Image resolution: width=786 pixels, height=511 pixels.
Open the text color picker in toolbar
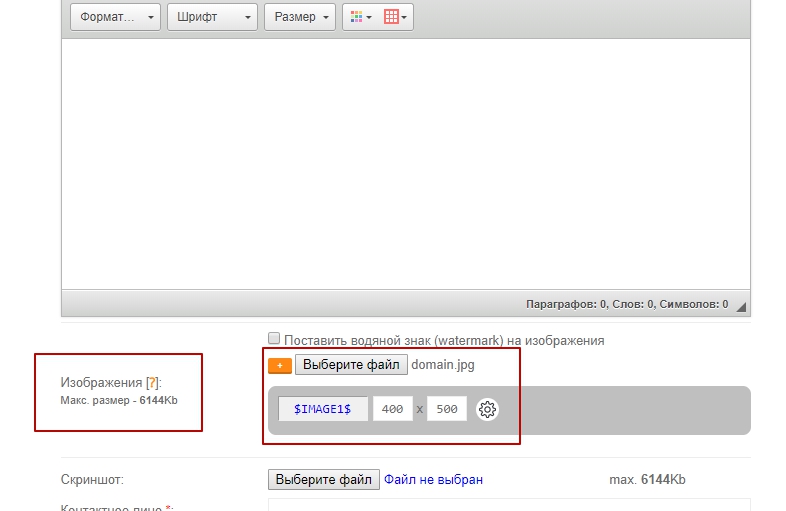pyautogui.click(x=360, y=17)
